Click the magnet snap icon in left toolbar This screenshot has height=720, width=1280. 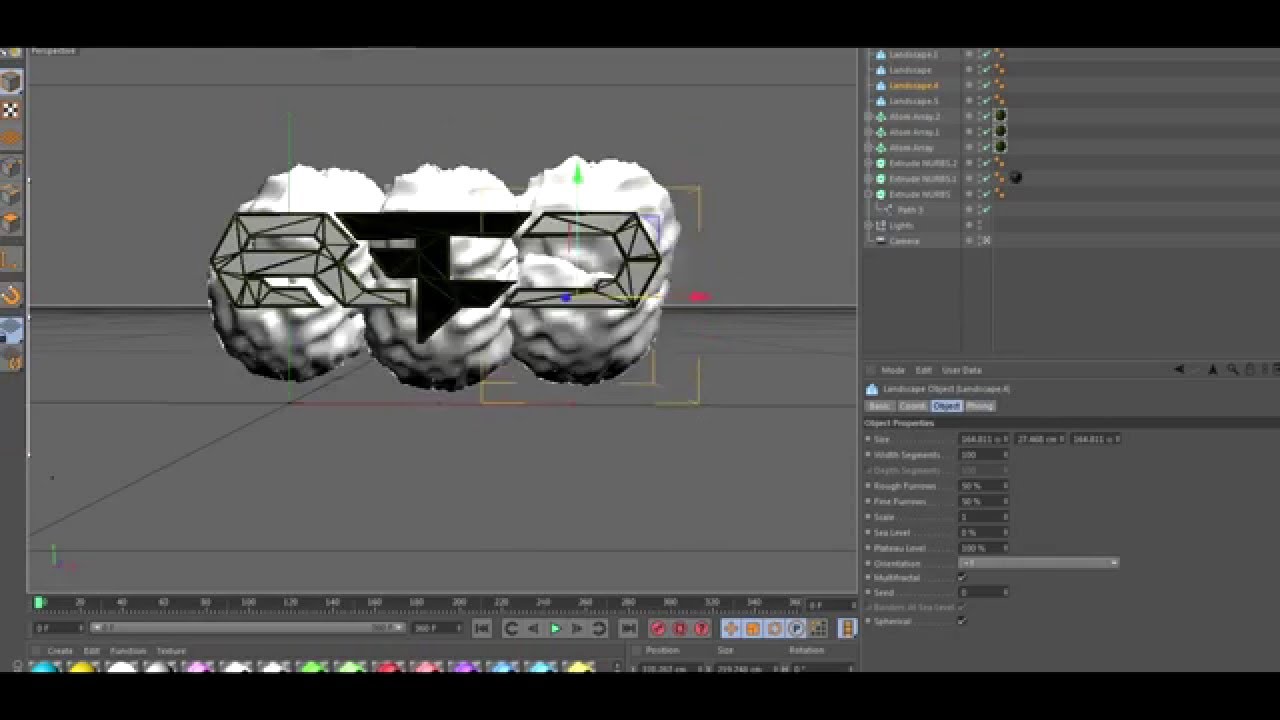(x=11, y=295)
